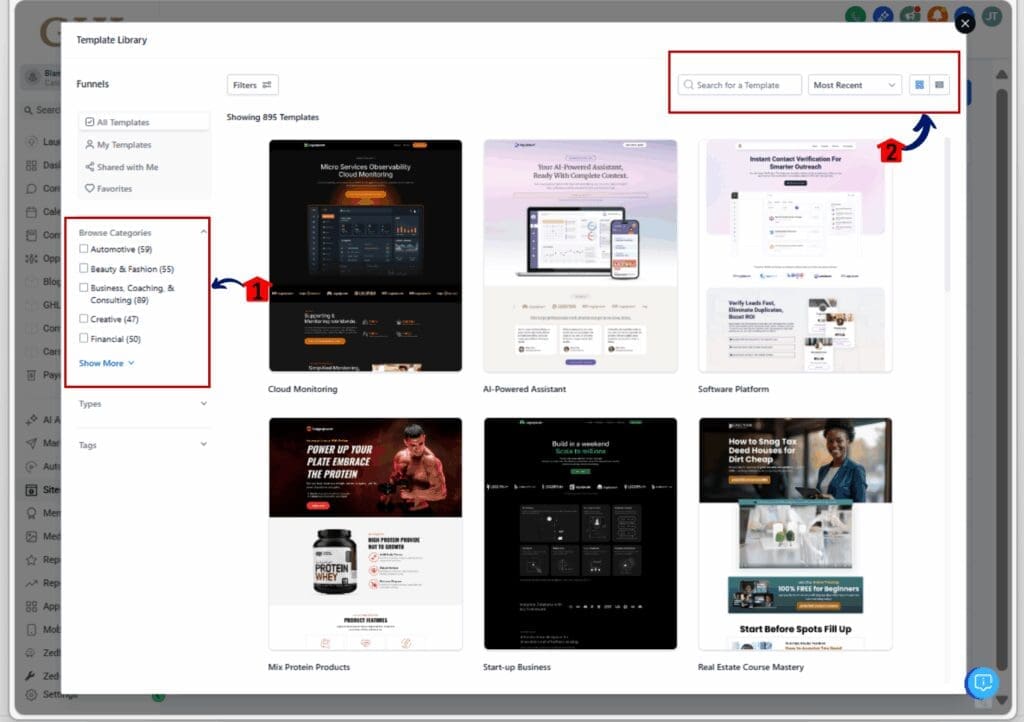Image resolution: width=1024 pixels, height=722 pixels.
Task: Select the grid view icon next to search
Action: coord(918,85)
